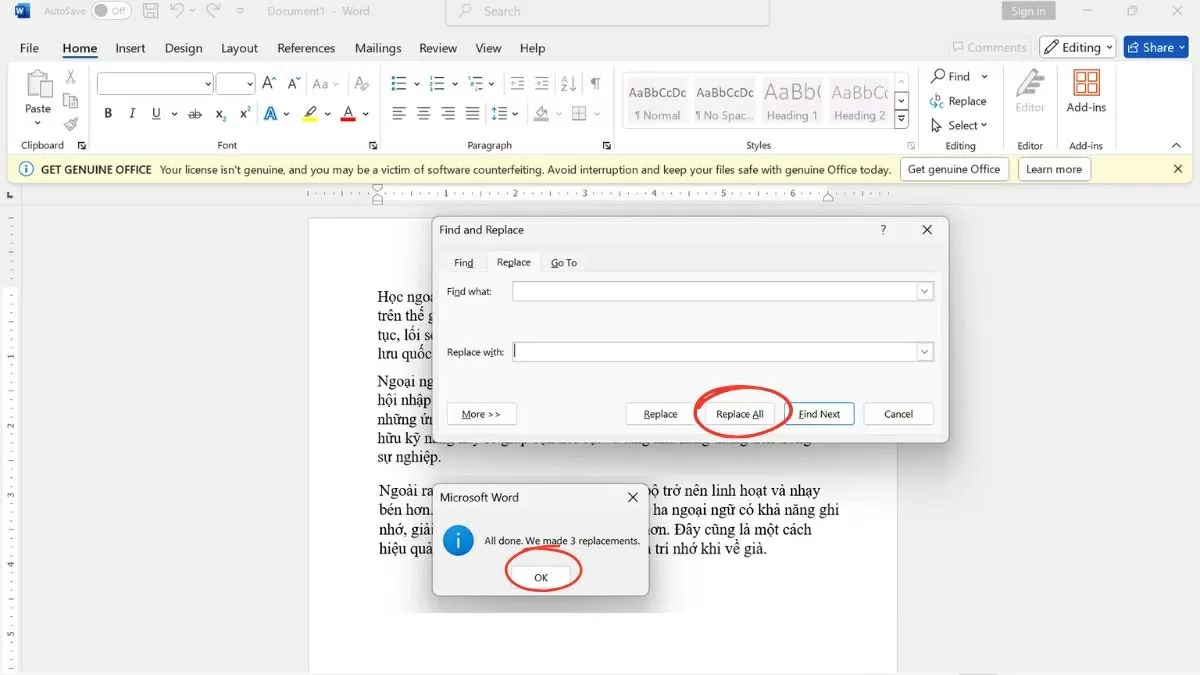Click the Strikethrough text icon
The width and height of the screenshot is (1200, 675).
click(x=195, y=114)
